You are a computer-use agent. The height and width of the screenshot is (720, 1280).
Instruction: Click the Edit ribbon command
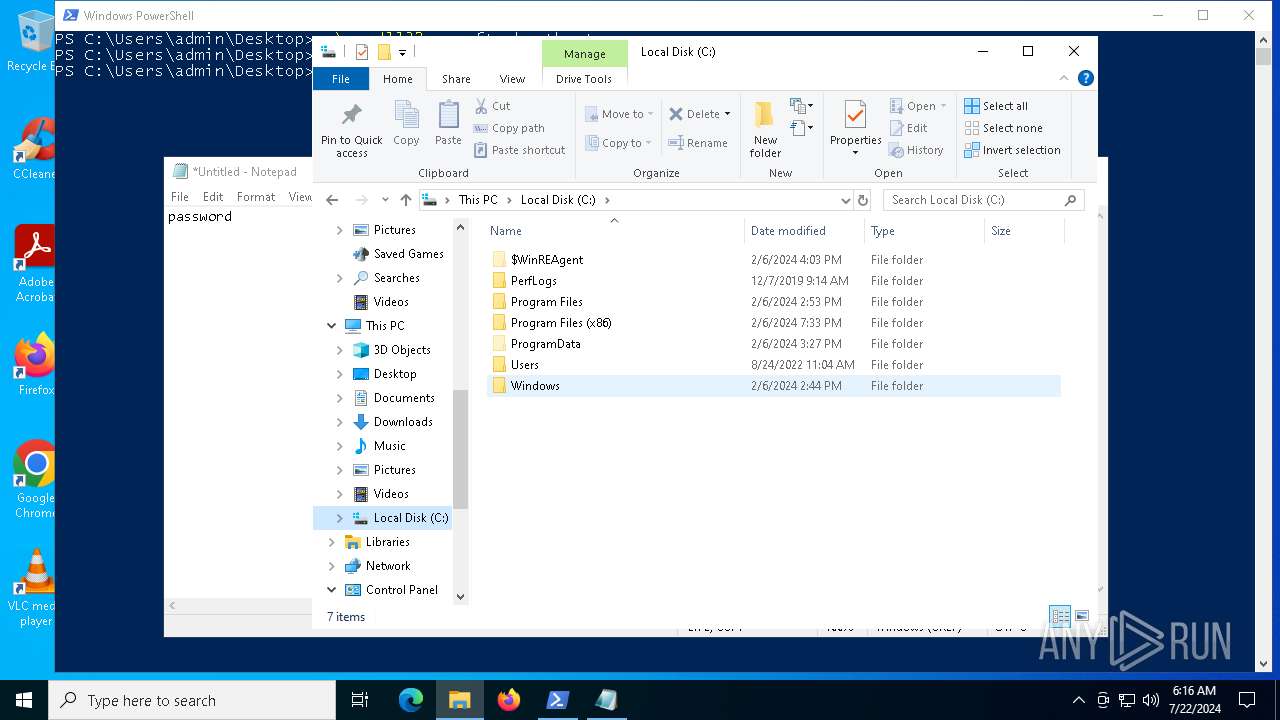pos(909,128)
